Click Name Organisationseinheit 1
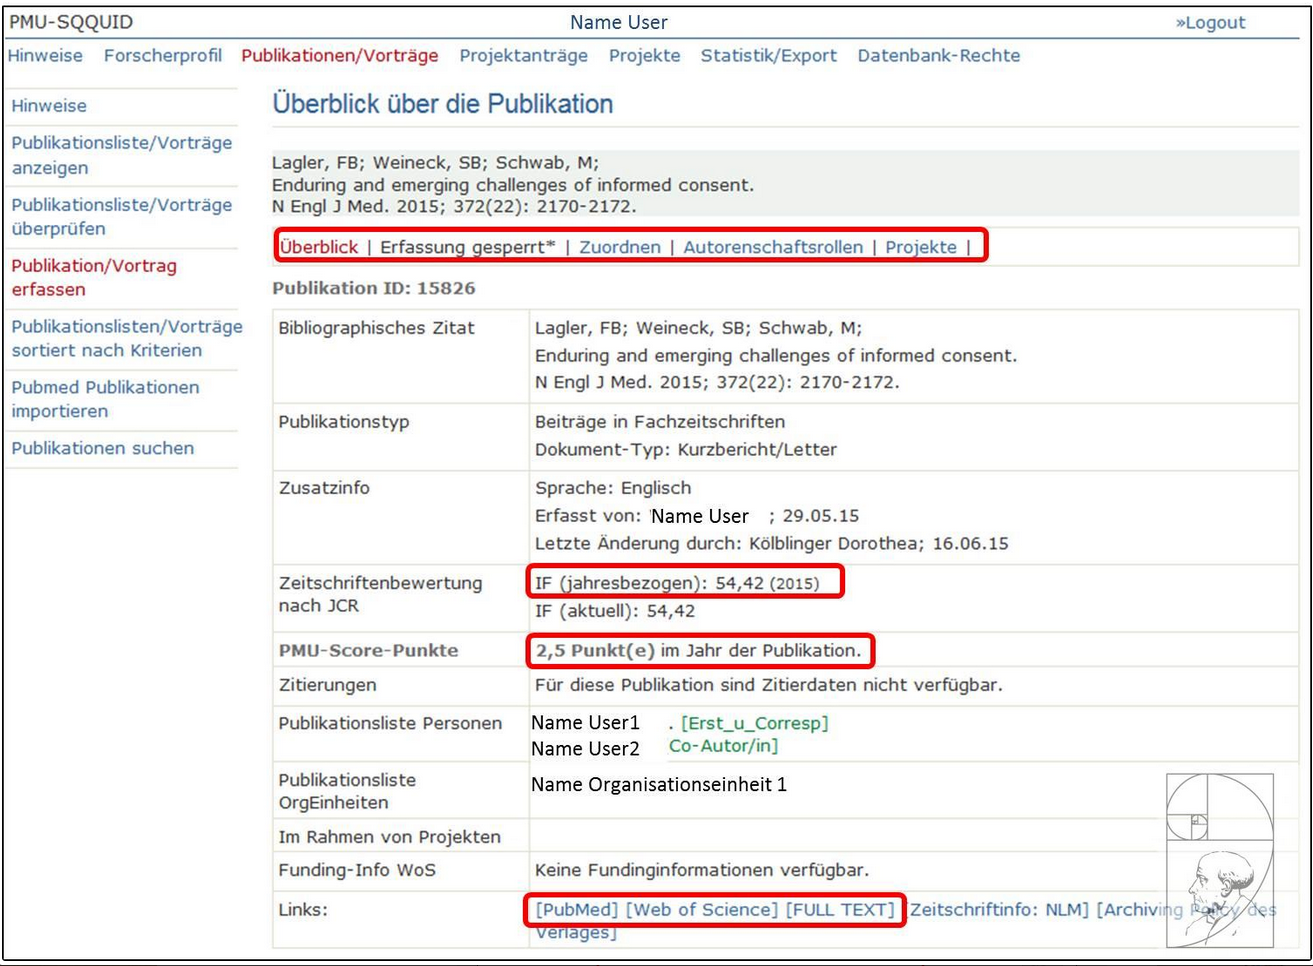 tap(659, 785)
